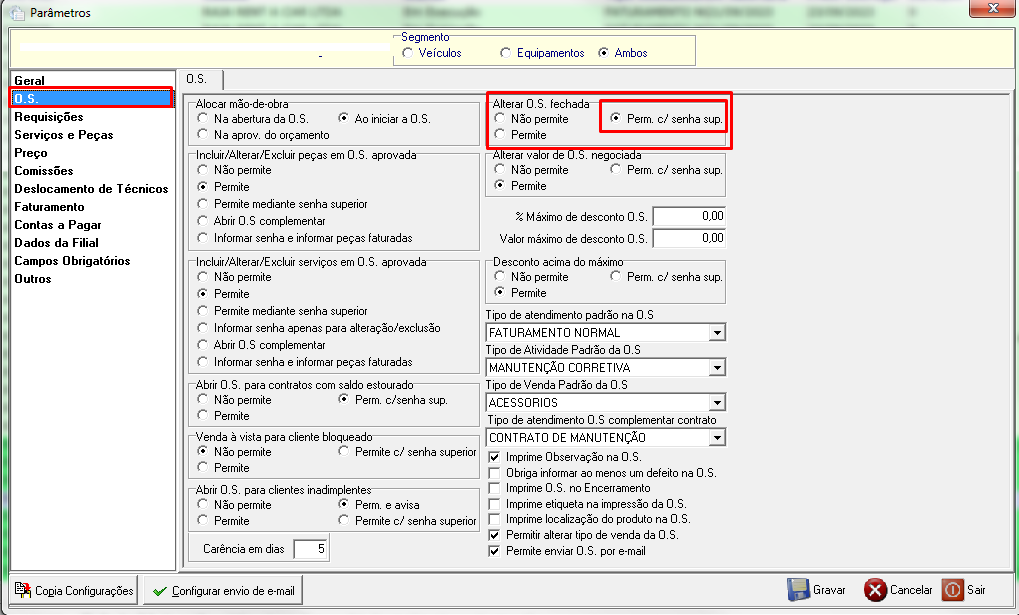Choose 'Na abertura da O.S.' labor allocation
This screenshot has height=615, width=1019.
(x=203, y=118)
